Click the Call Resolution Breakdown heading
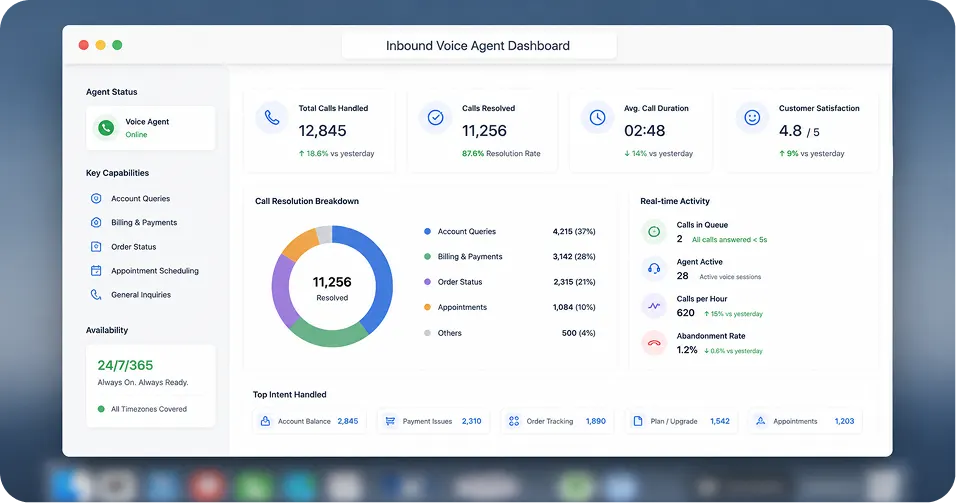This screenshot has width=956, height=503. [307, 201]
